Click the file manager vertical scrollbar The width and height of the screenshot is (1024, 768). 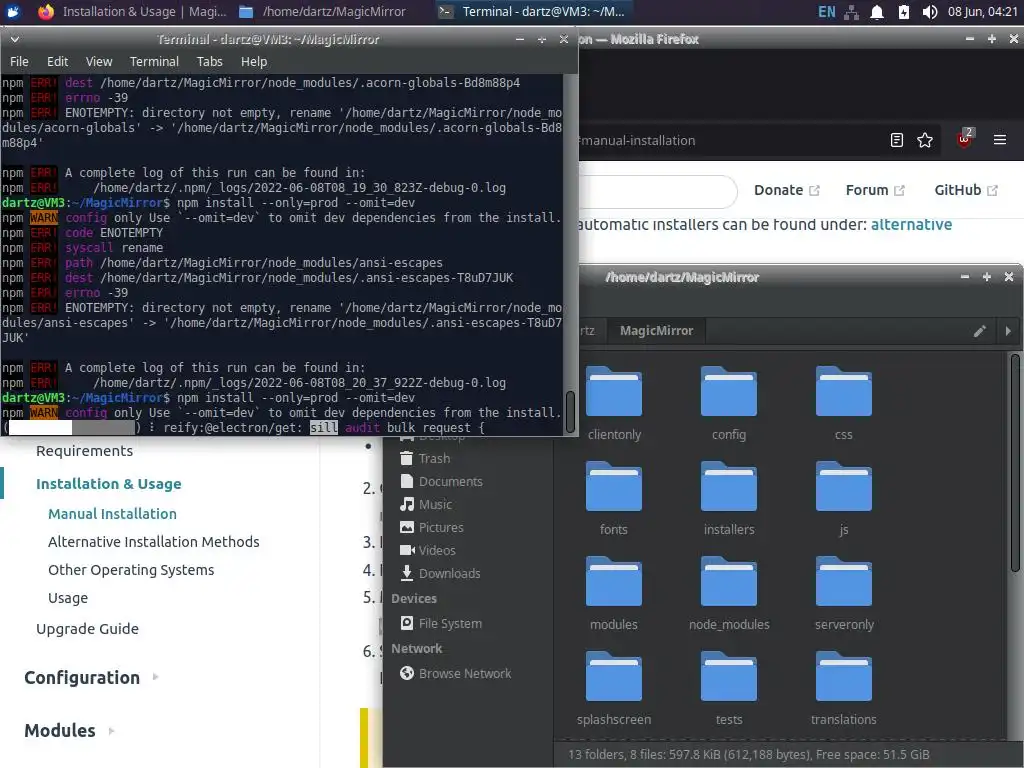click(x=1016, y=464)
